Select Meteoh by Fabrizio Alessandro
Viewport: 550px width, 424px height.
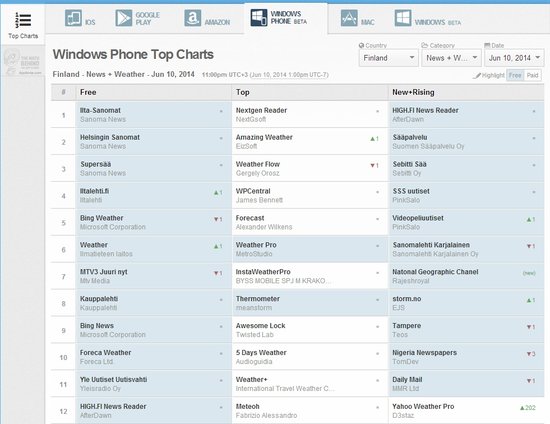(248, 406)
